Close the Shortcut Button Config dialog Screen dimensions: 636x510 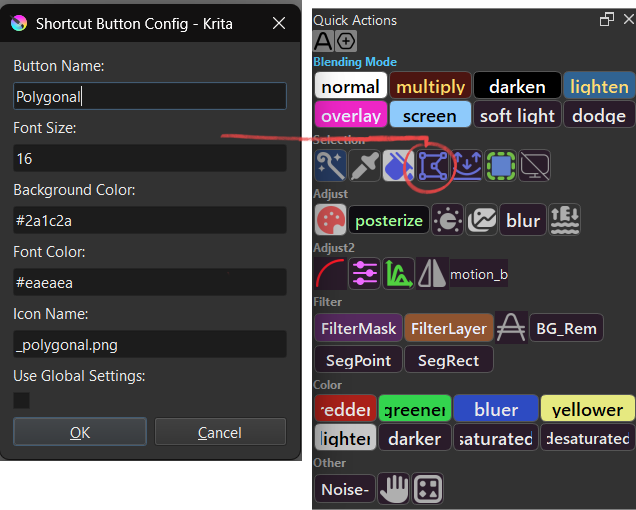[279, 23]
